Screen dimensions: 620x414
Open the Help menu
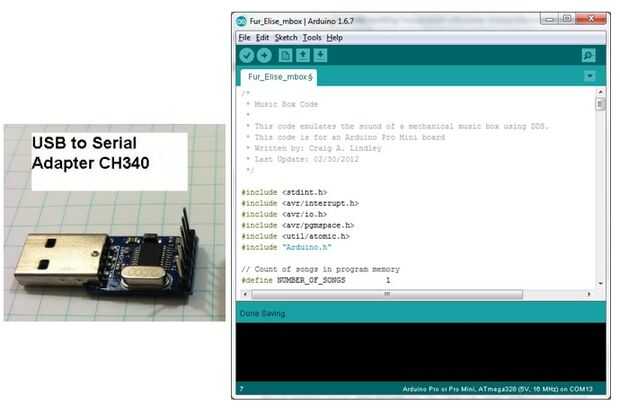[335, 38]
